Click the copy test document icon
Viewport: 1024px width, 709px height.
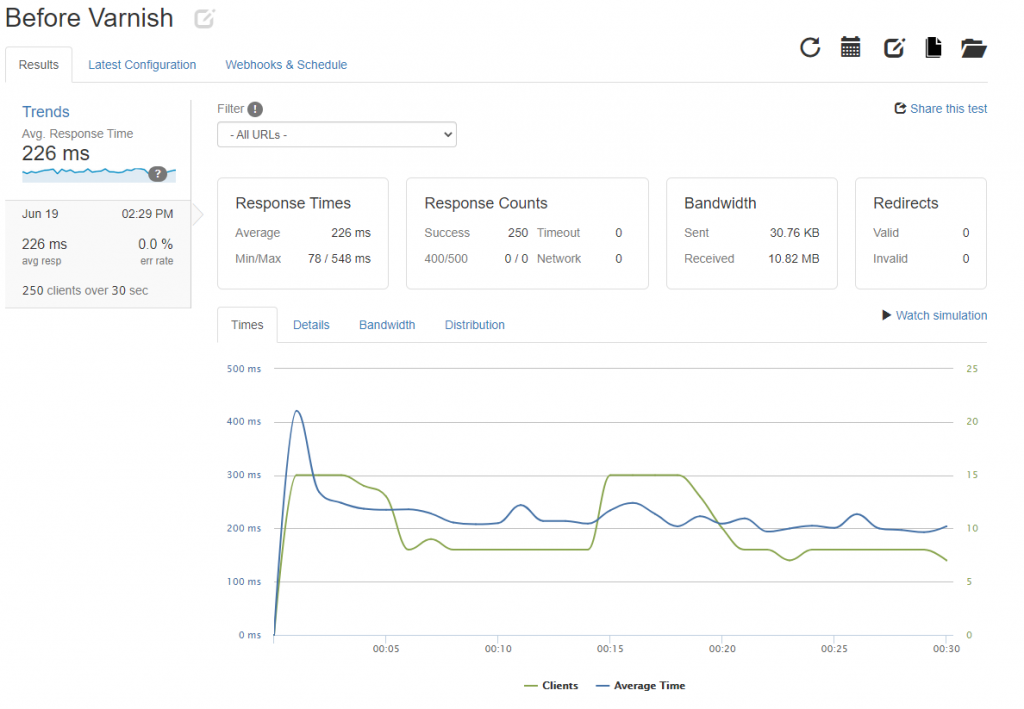click(x=933, y=47)
